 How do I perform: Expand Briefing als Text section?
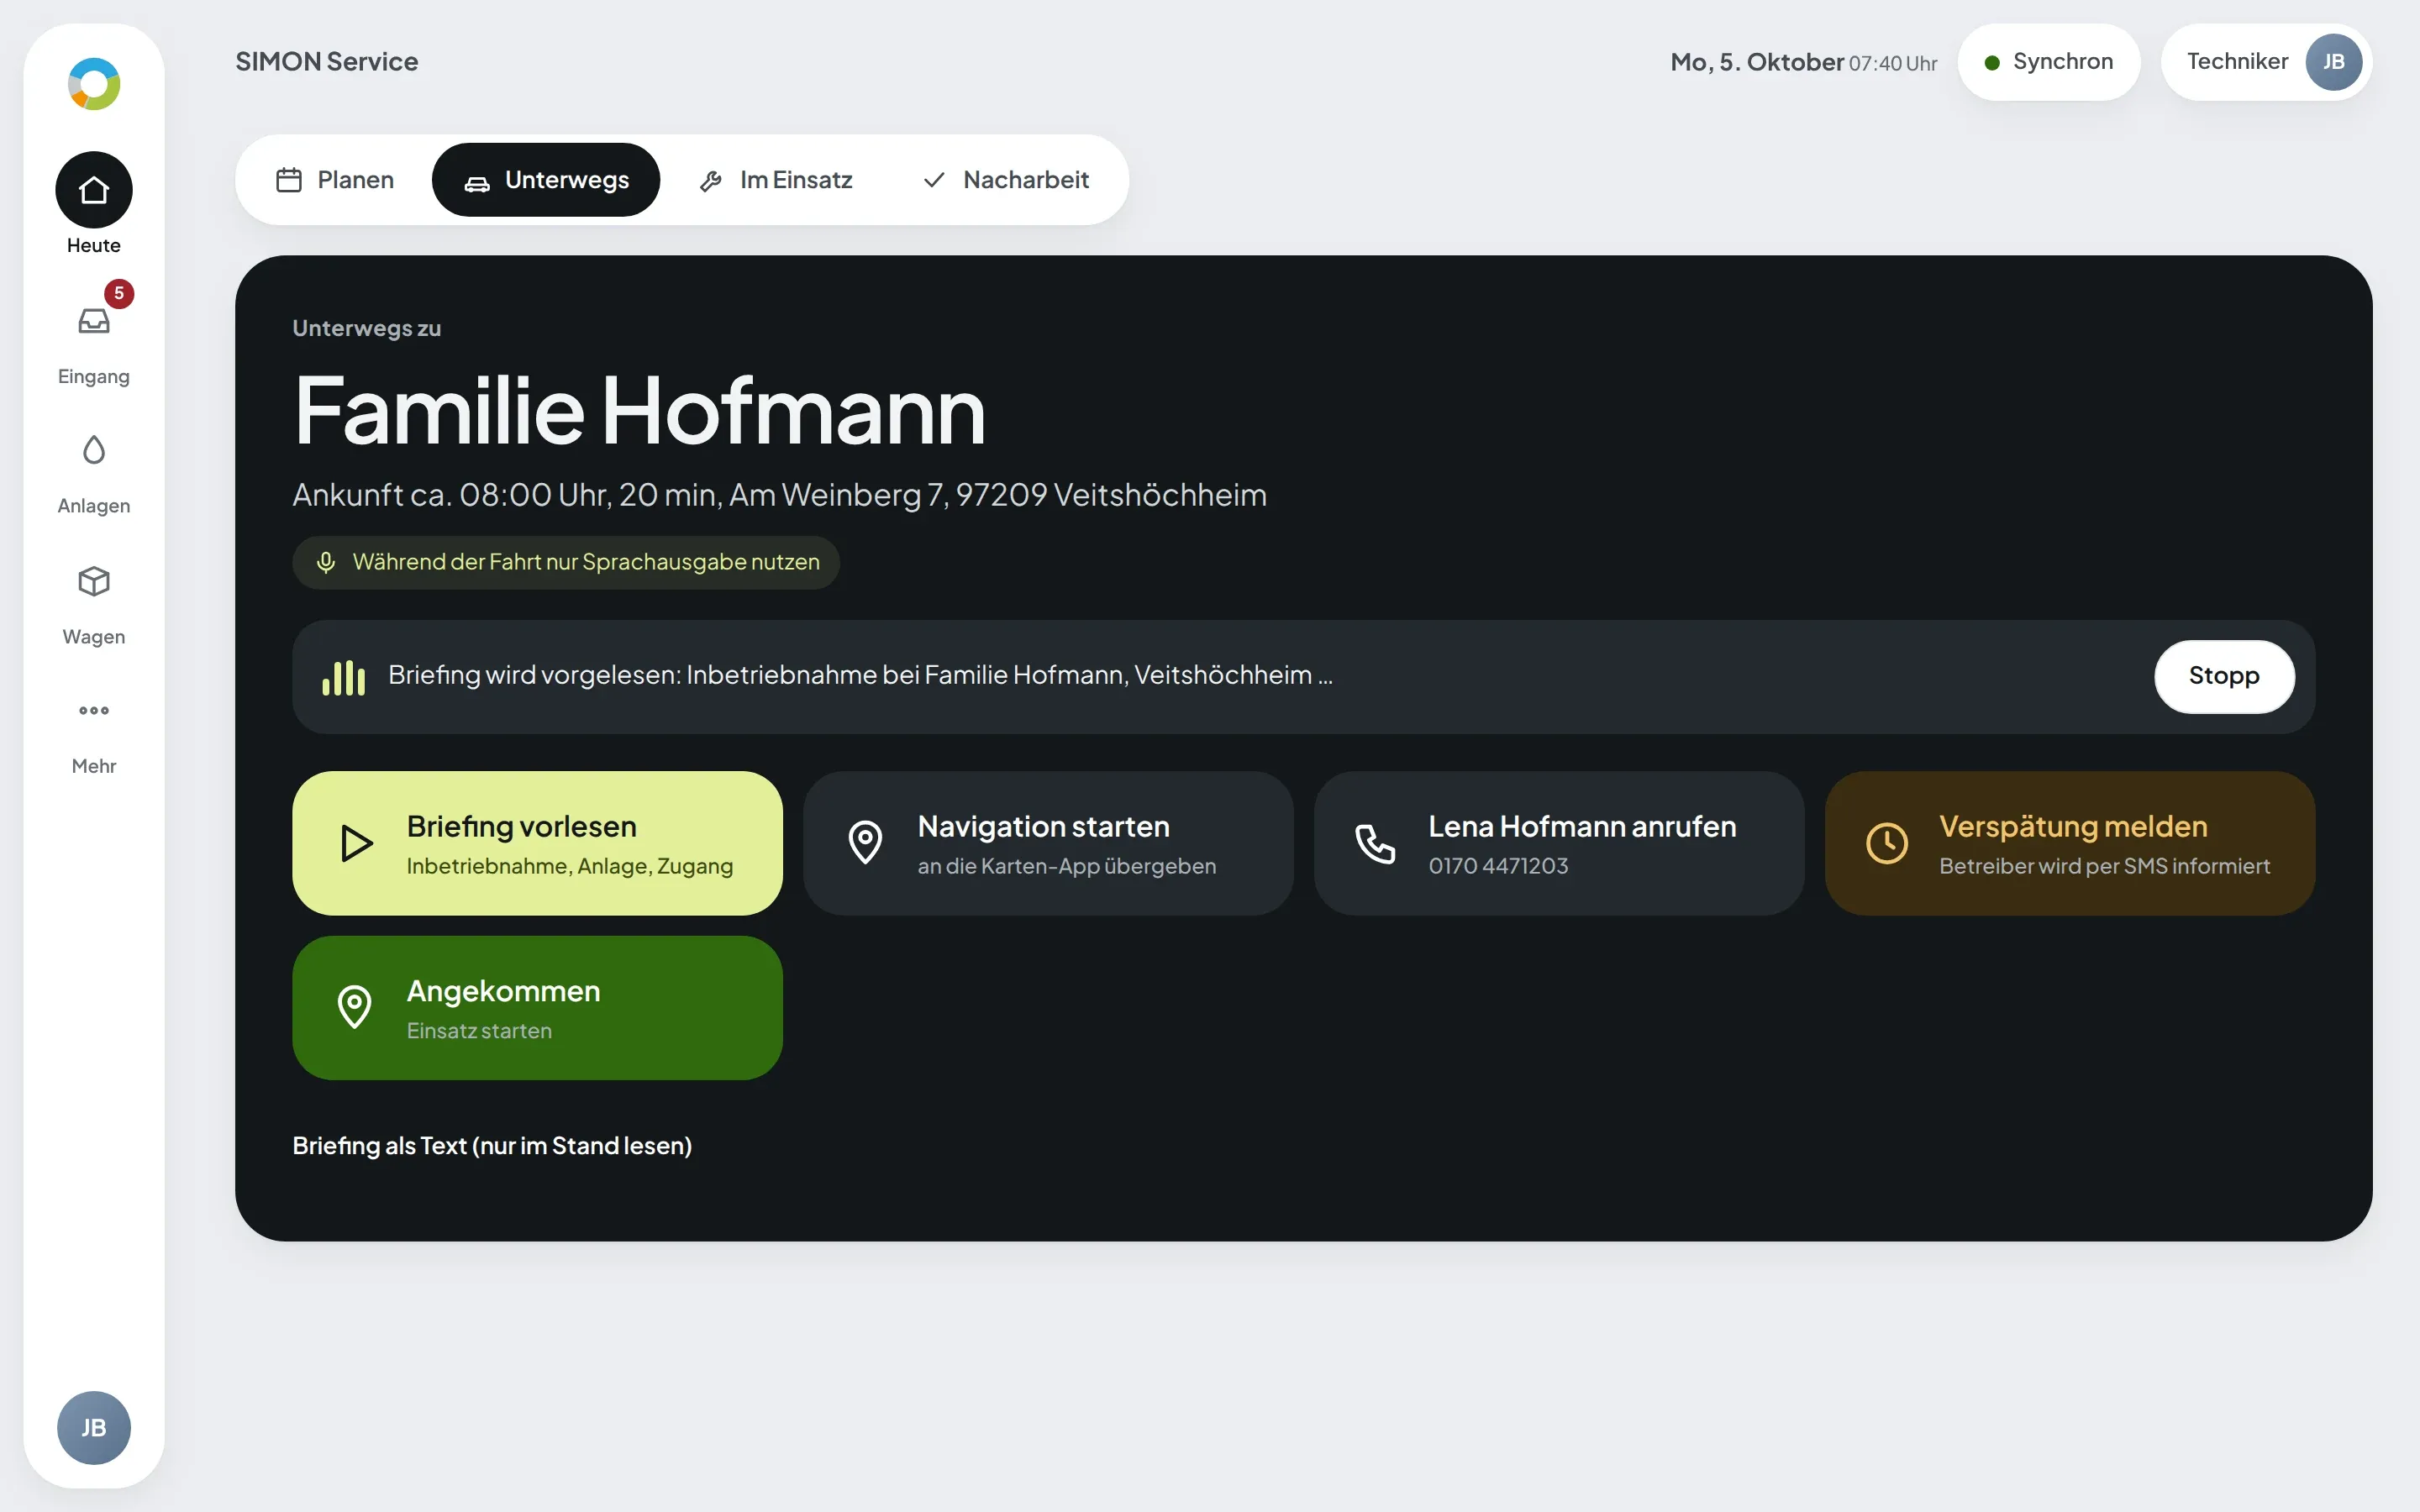coord(492,1146)
